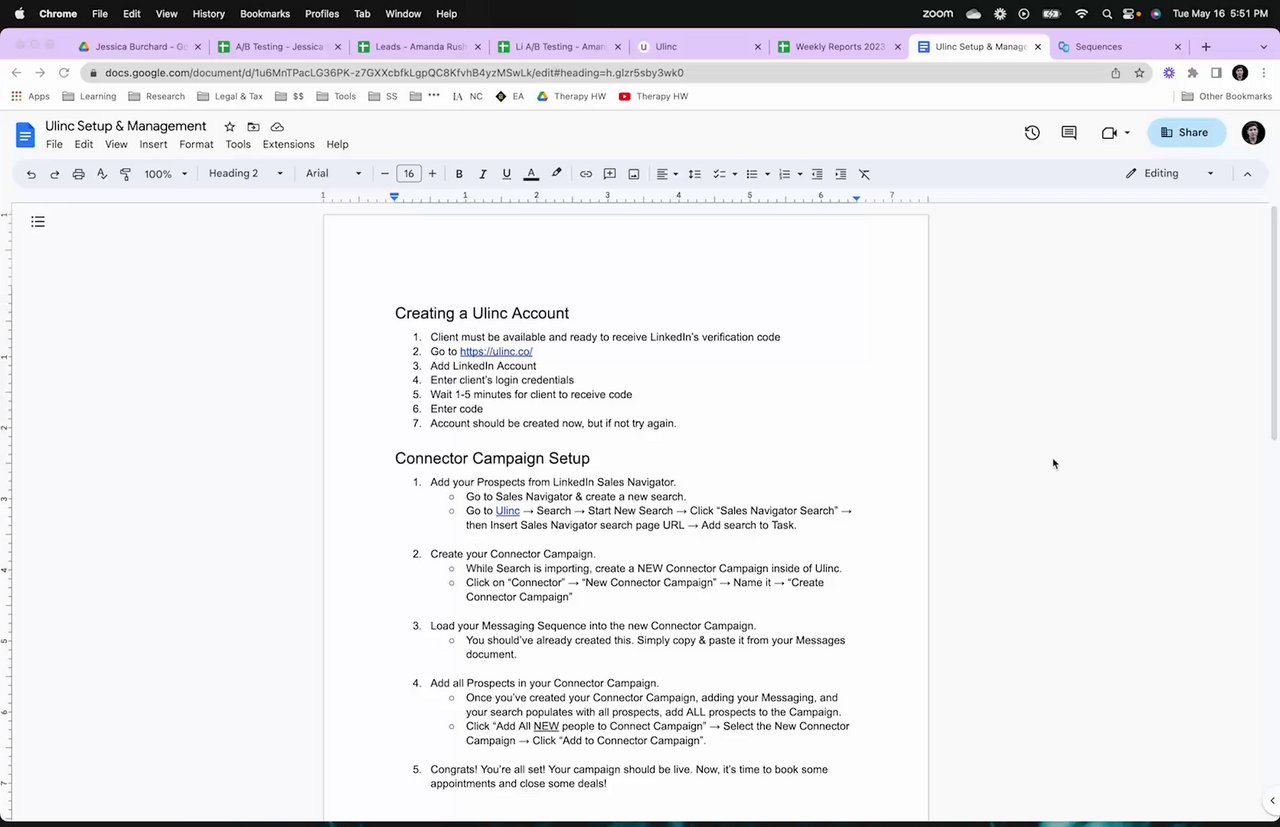This screenshot has width=1280, height=827.
Task: Clear formatting
Action: pyautogui.click(x=864, y=174)
